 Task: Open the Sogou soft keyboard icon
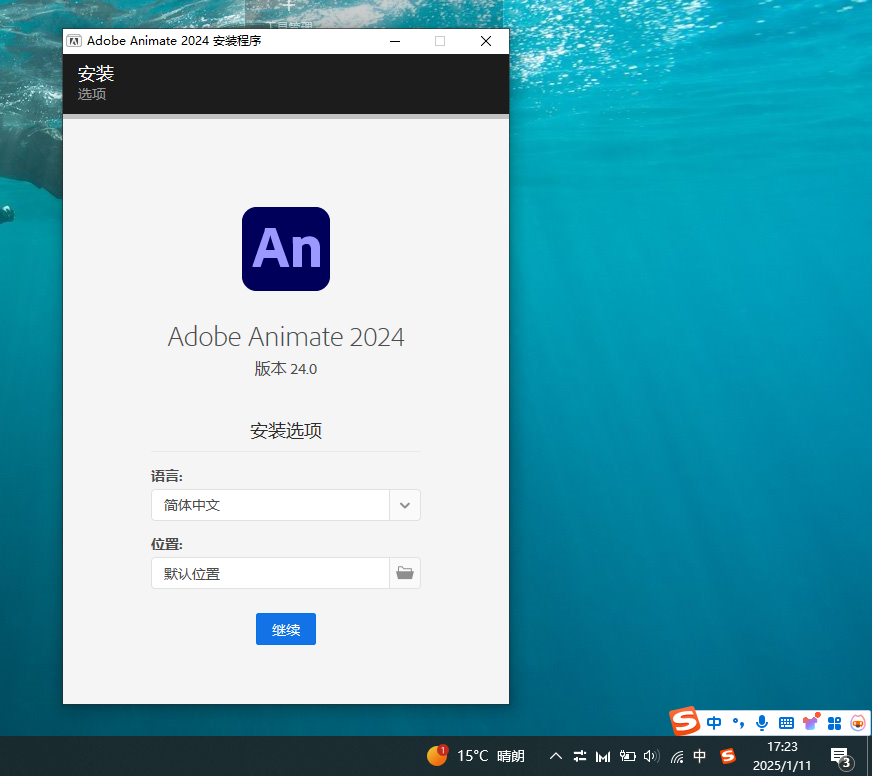(x=786, y=723)
